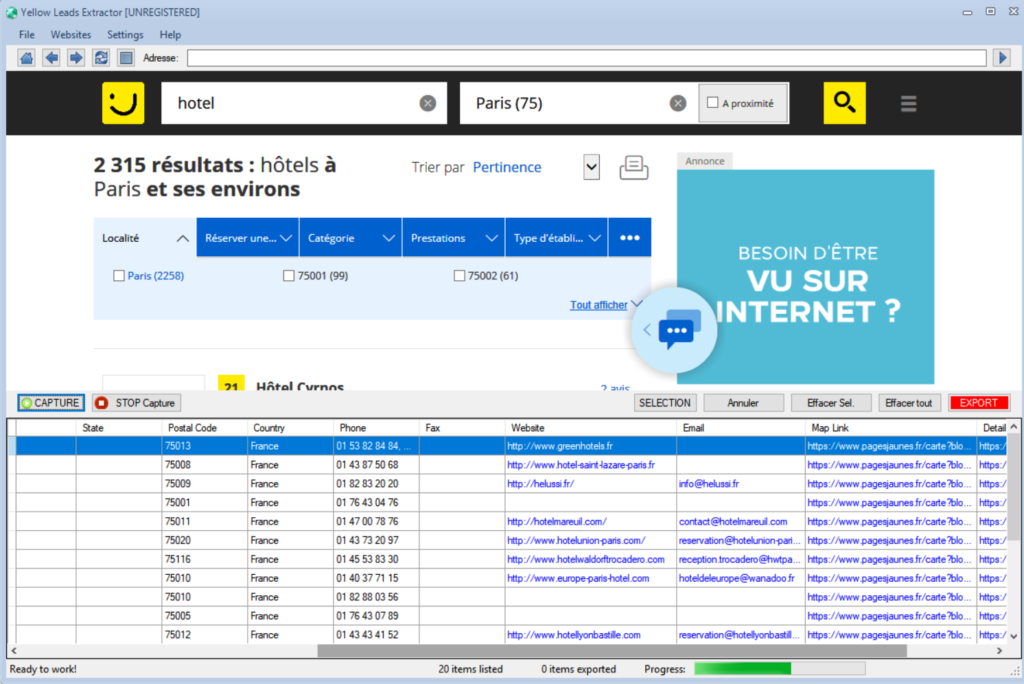Click the Yellow Leads Extractor title icon

click(11, 12)
